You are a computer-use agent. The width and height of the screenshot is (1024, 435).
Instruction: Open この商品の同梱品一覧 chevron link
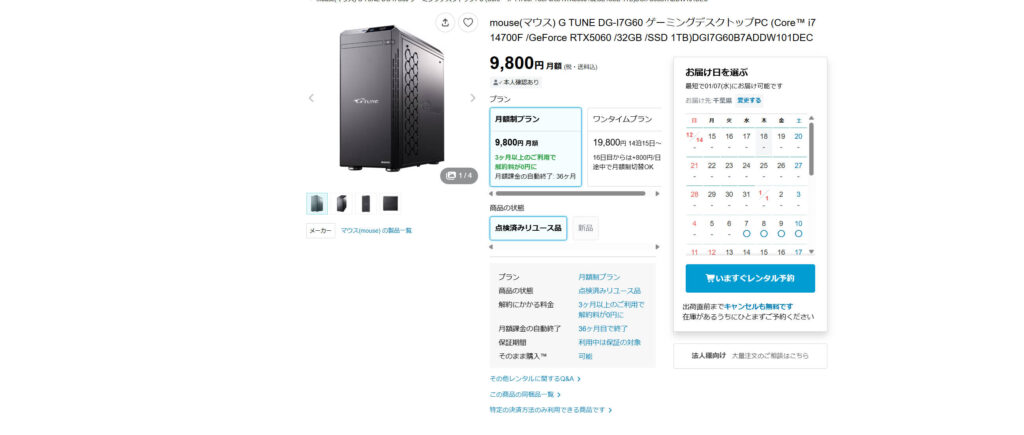(x=525, y=395)
